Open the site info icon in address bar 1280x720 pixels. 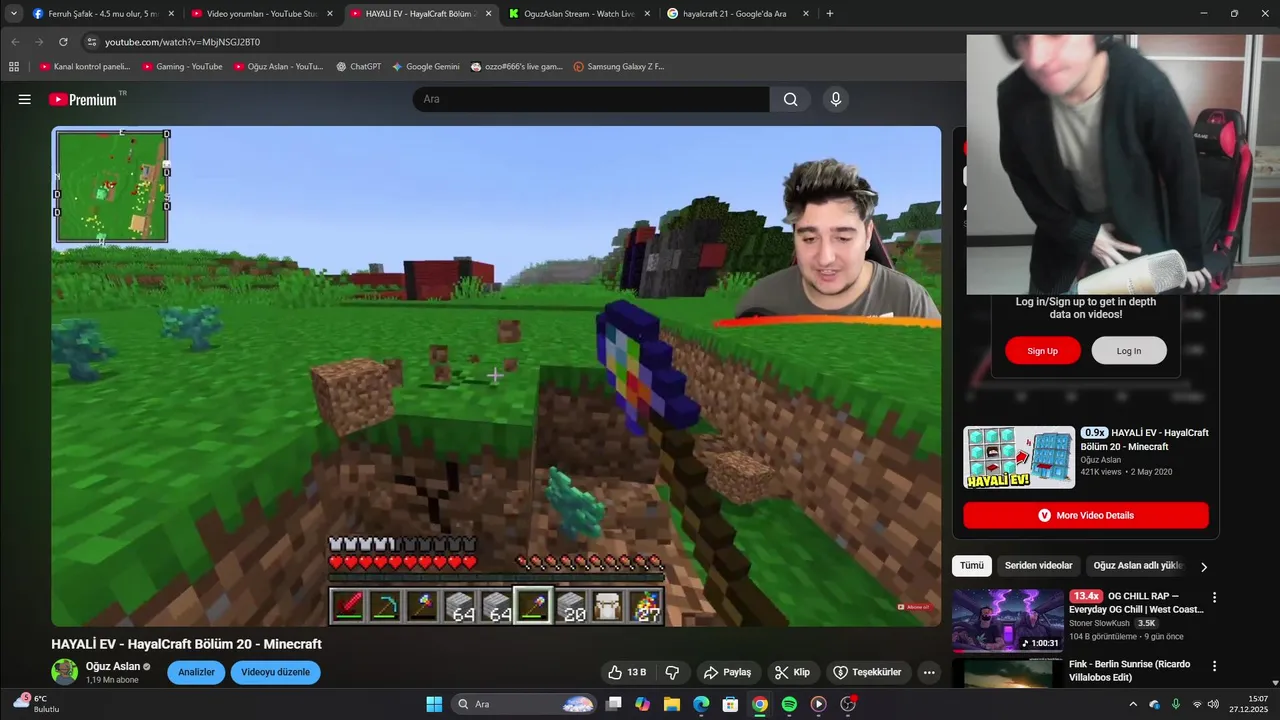91,42
